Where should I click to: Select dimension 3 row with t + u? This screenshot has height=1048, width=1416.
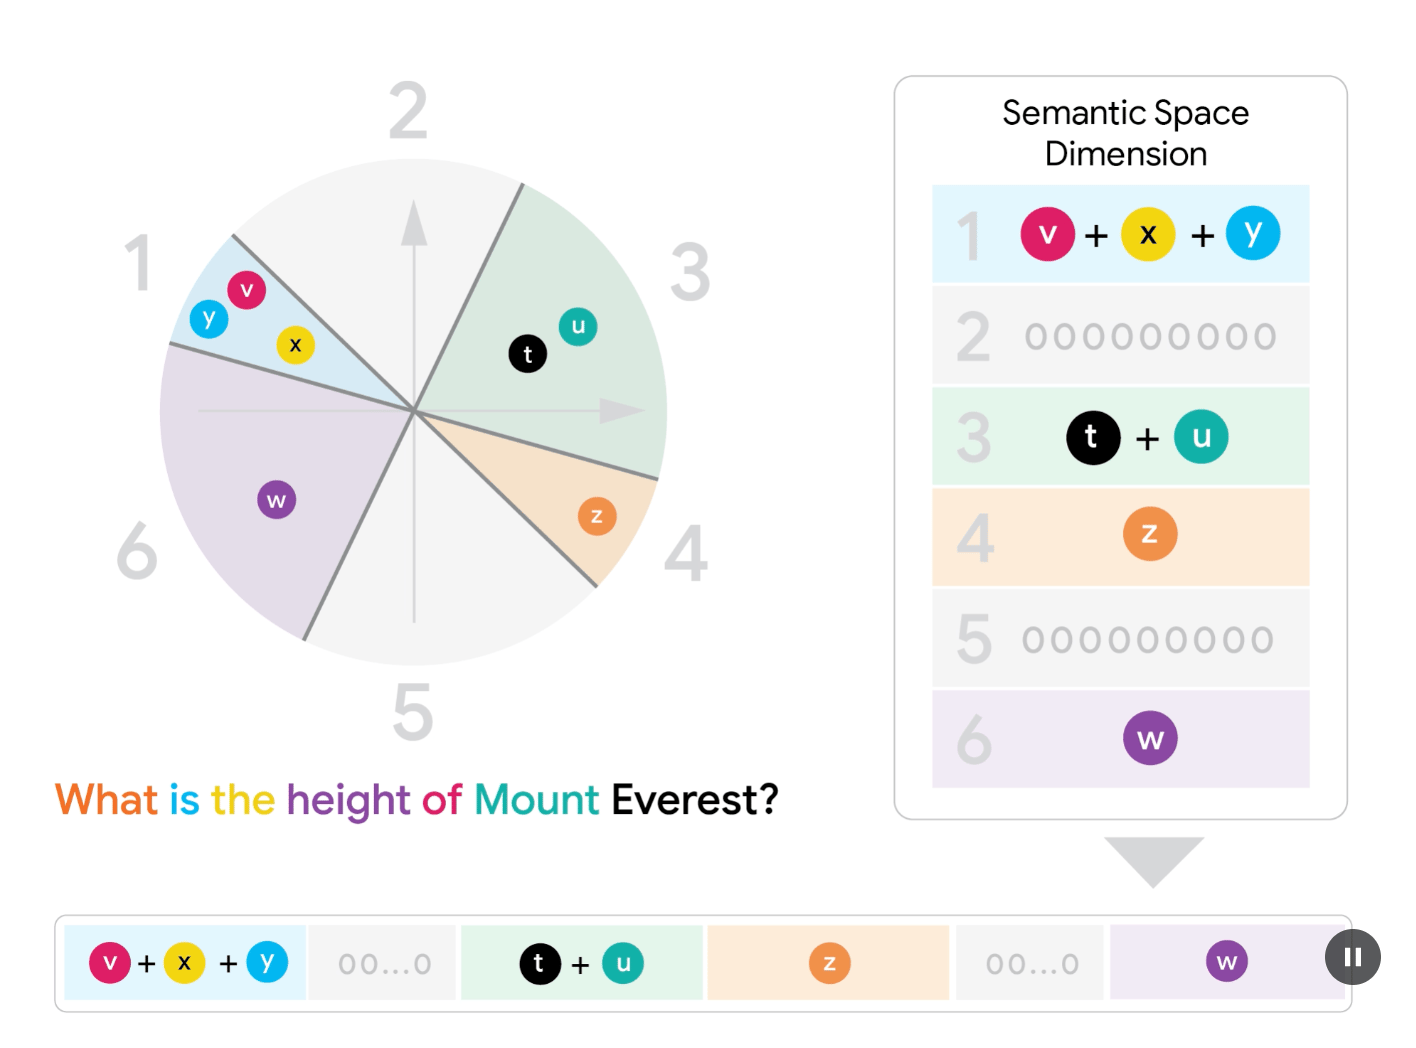(x=1120, y=436)
